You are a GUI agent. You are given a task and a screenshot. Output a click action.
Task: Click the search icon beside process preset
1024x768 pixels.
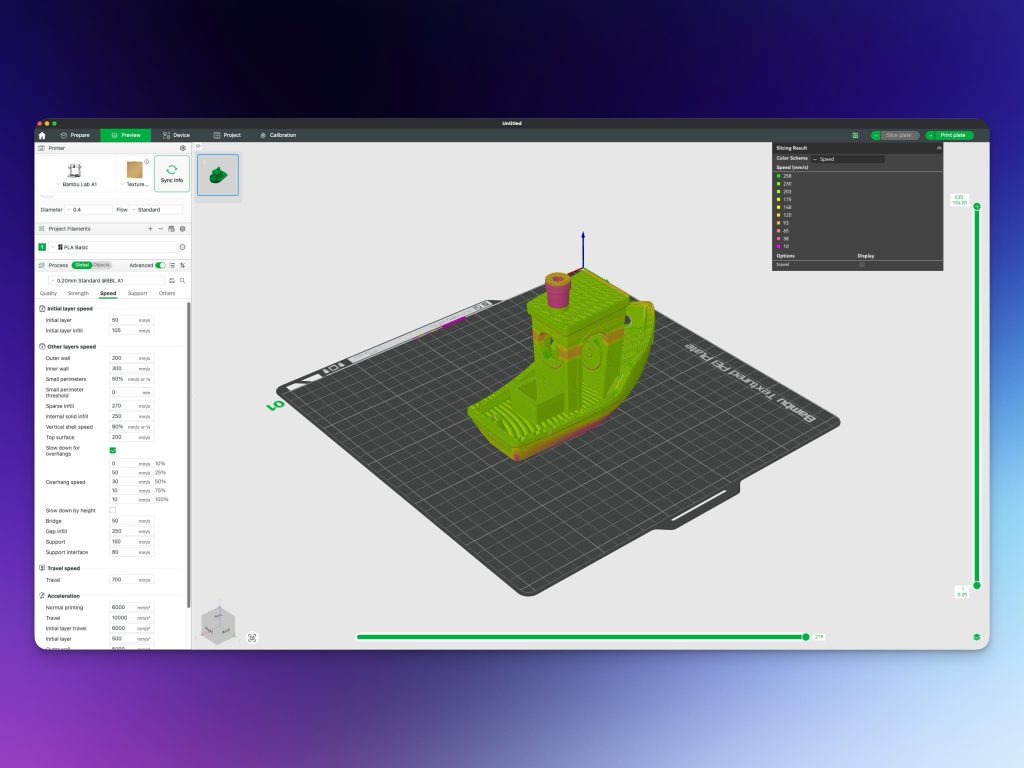click(x=182, y=281)
